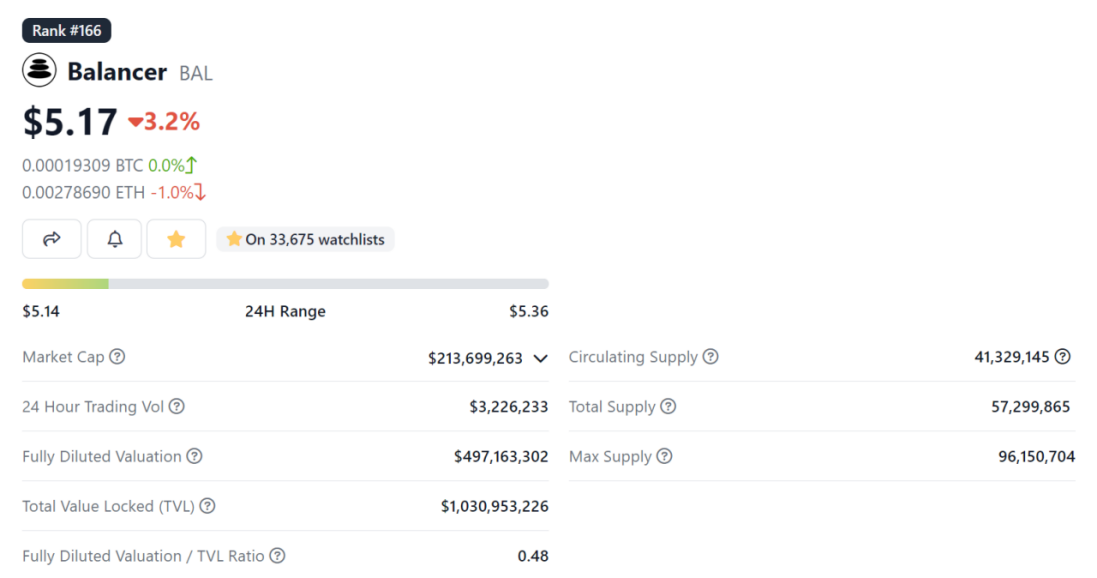The width and height of the screenshot is (1097, 578).
Task: Click the share arrow icon button
Action: 52,239
